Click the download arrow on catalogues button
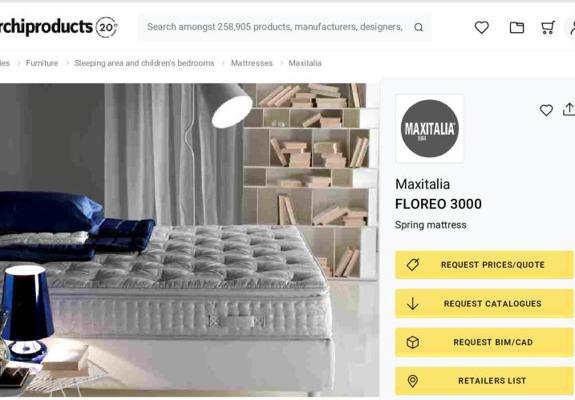Viewport: 575px width, 400px height. point(413,304)
